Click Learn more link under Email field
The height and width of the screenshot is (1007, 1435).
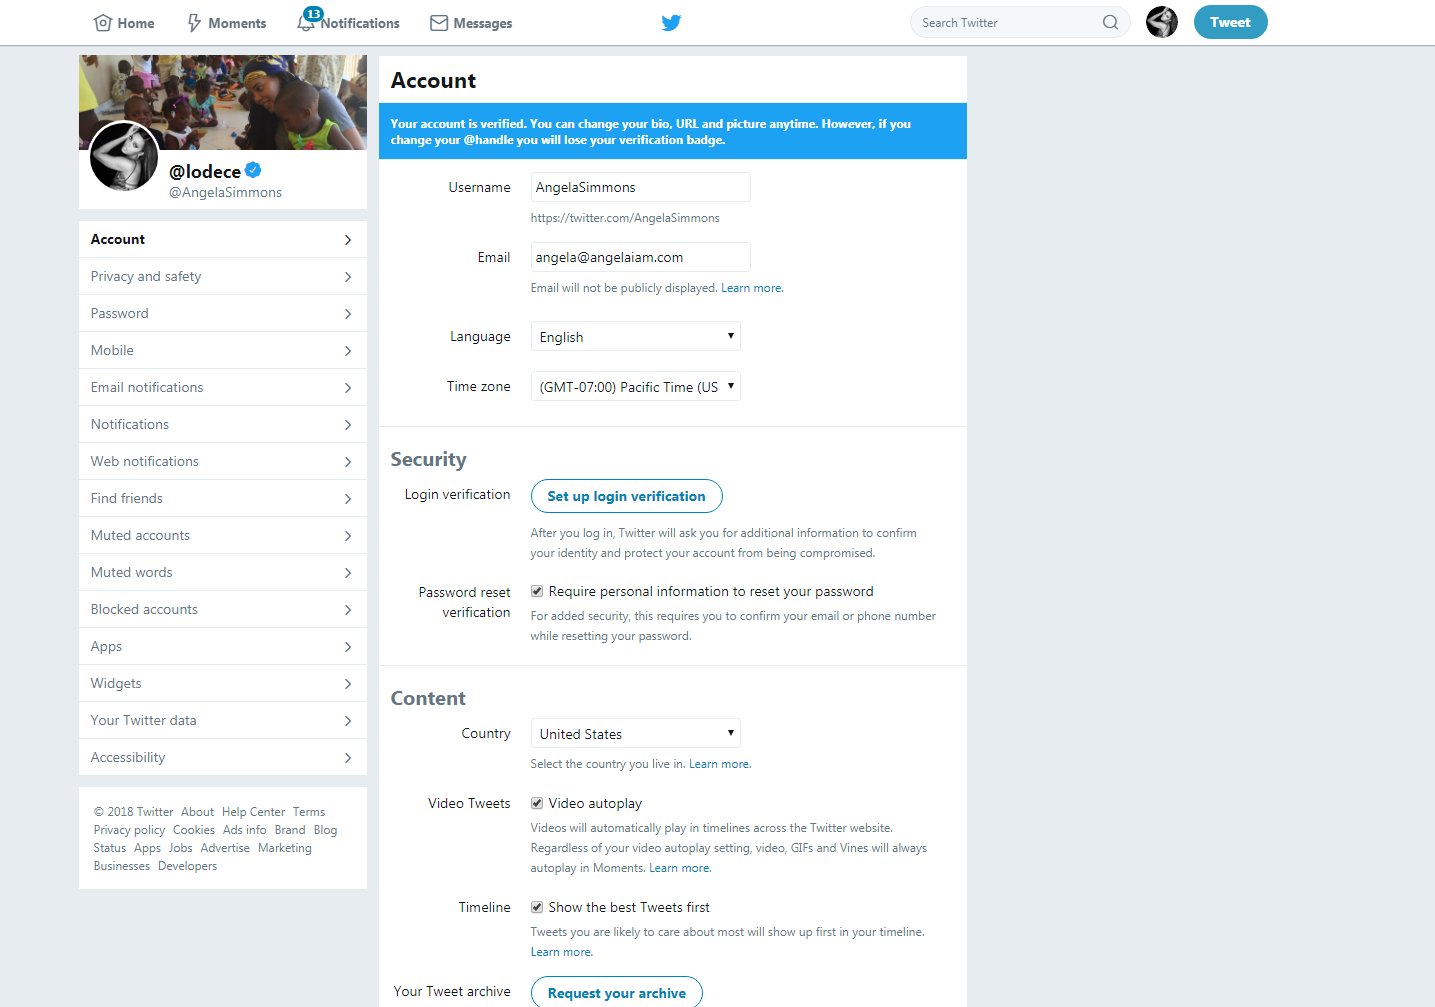tap(752, 288)
